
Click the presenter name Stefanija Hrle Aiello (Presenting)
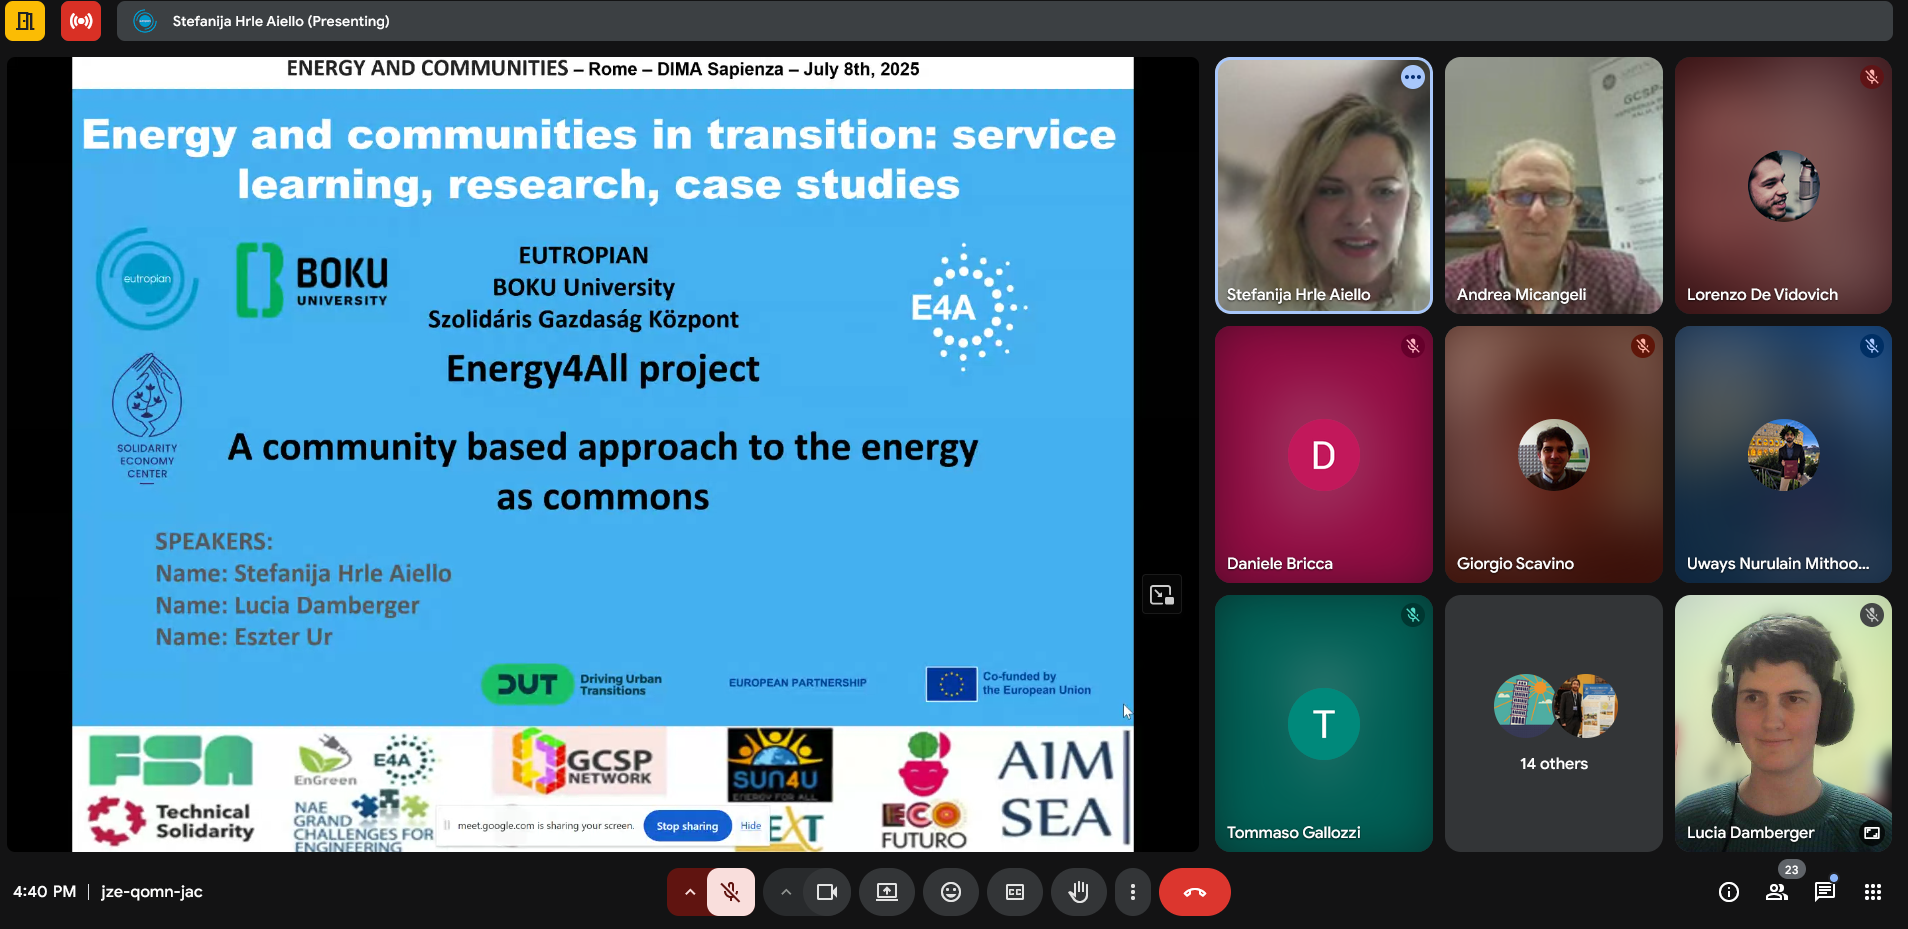pyautogui.click(x=281, y=21)
